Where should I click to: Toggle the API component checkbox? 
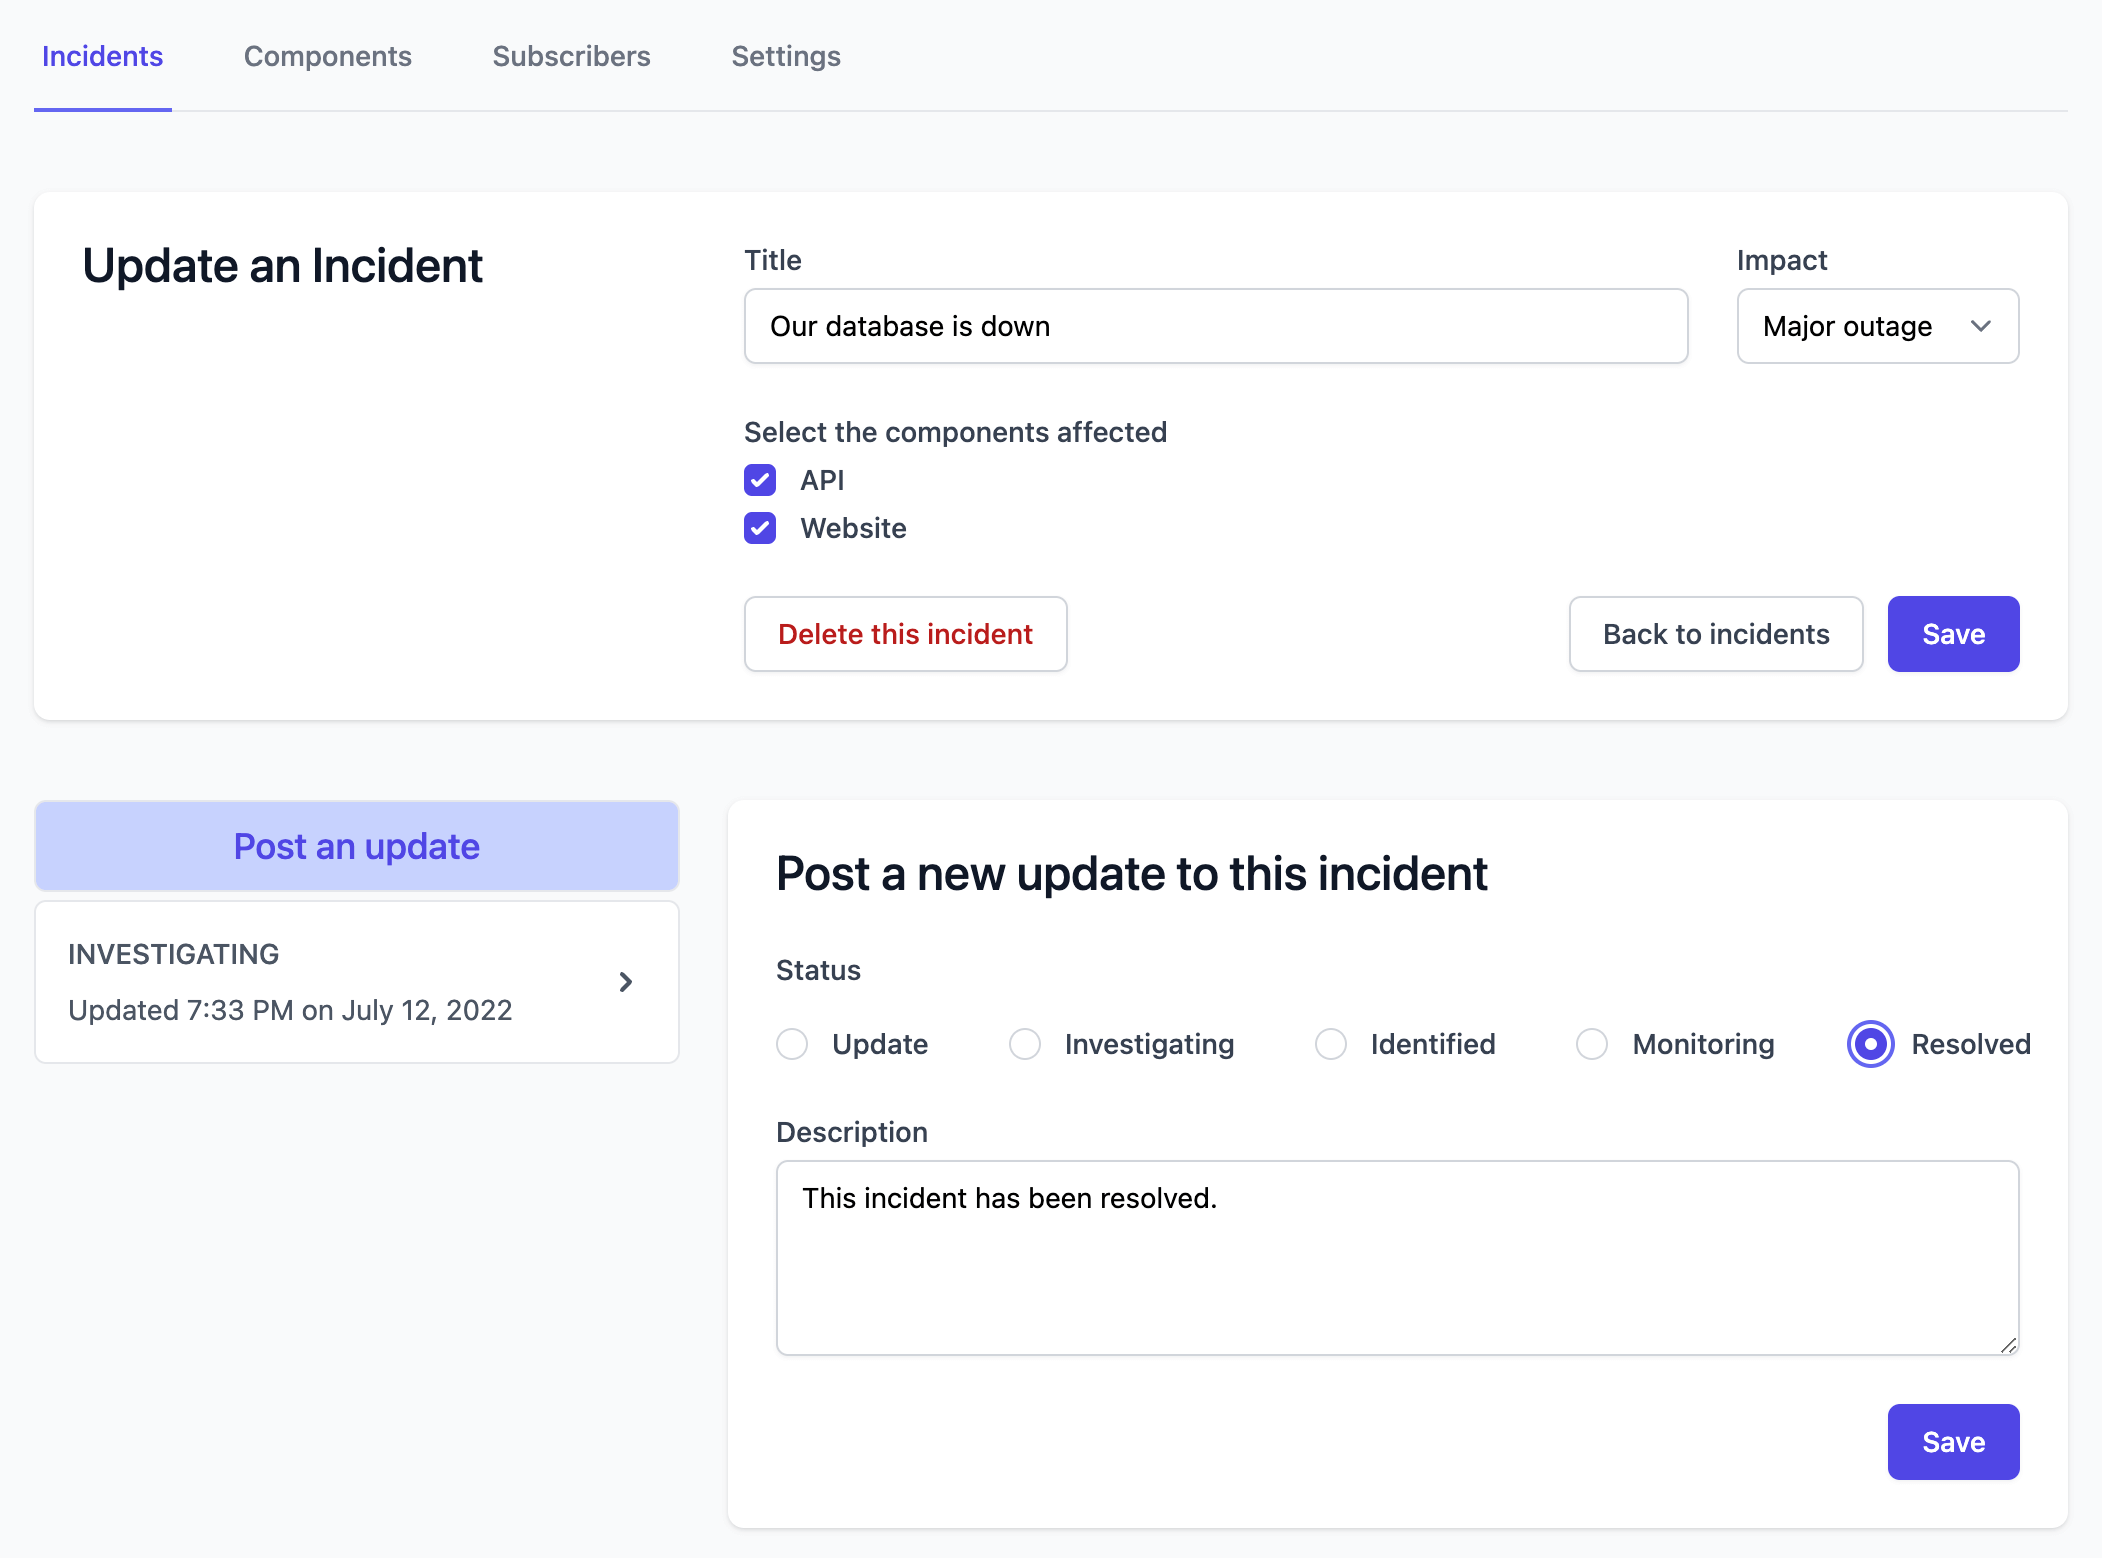(x=761, y=480)
